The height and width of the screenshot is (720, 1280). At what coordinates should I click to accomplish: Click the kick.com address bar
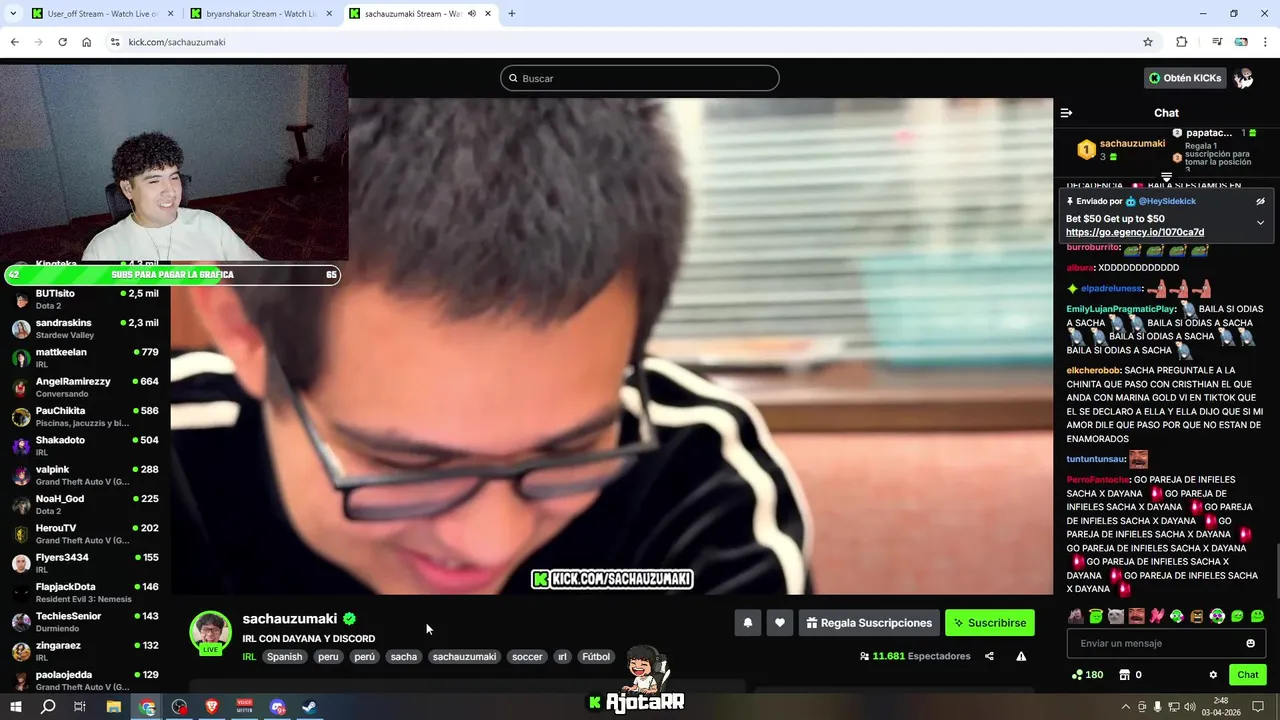click(x=630, y=42)
